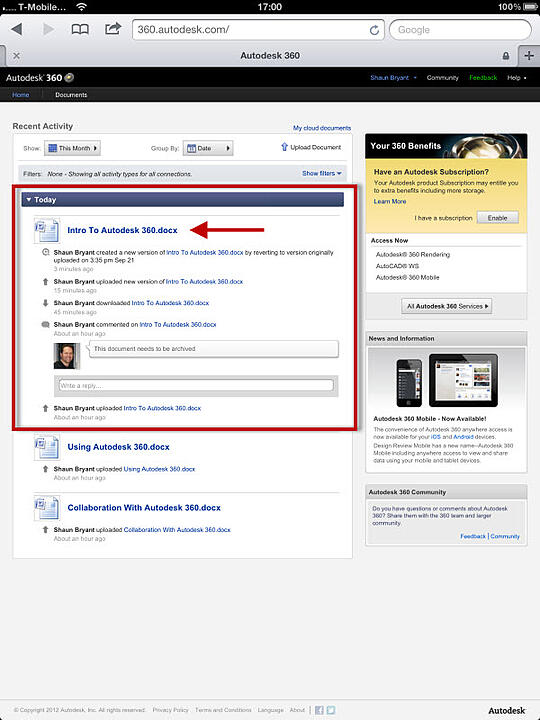Open Using Autodesk 360.docx title link
The image size is (540, 720).
pos(118,447)
